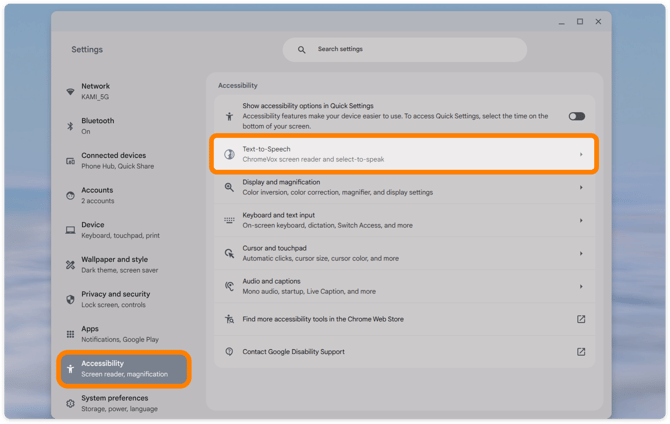670x424 pixels.
Task: Click the Wallpaper and style brush icon
Action: pos(71,265)
